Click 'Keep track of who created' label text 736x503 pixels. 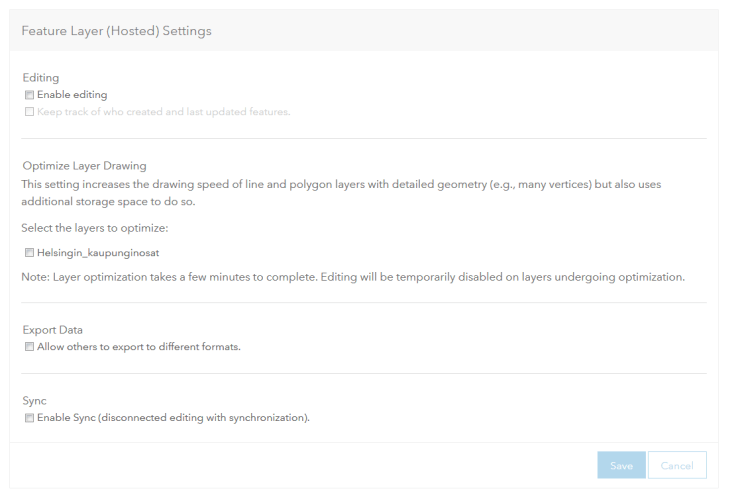pos(163,111)
